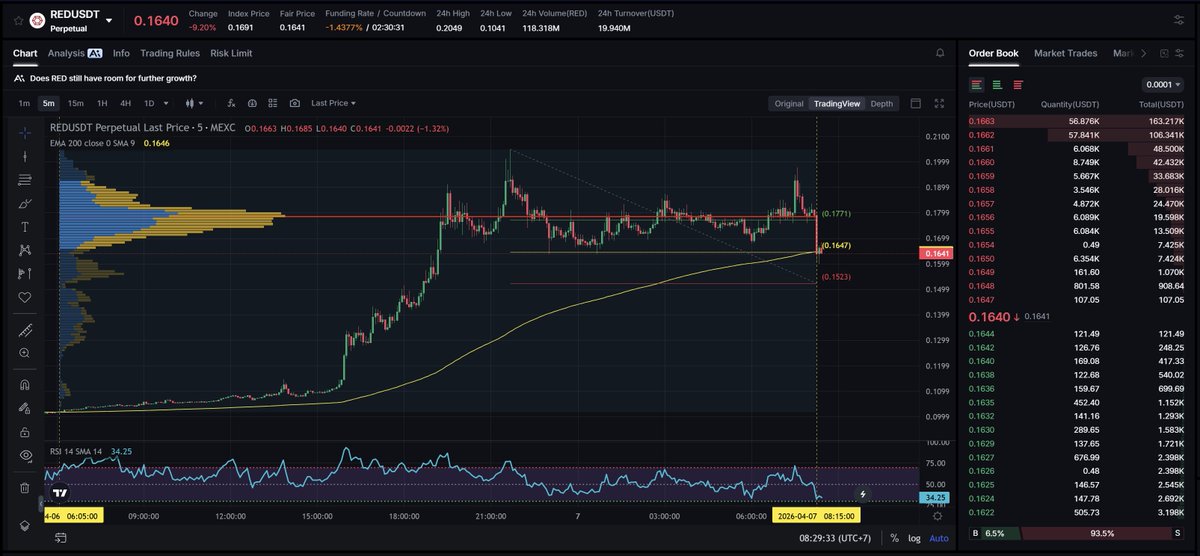Image resolution: width=1200 pixels, height=556 pixels.
Task: Switch to the Chart tab
Action: coord(25,53)
